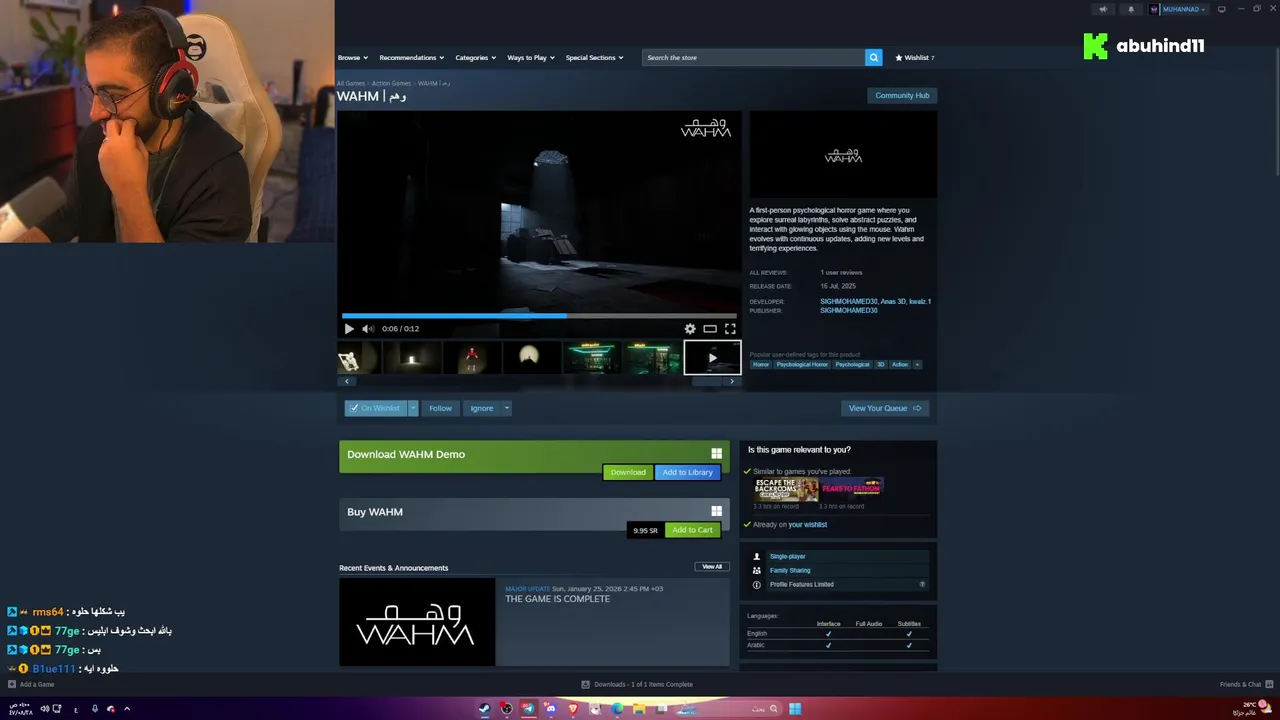
Task: Click the Add a Game plus icon
Action: point(12,685)
